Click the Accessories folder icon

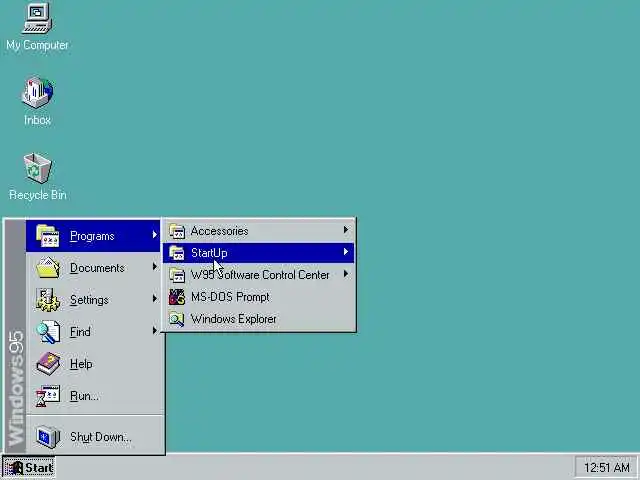(x=177, y=231)
